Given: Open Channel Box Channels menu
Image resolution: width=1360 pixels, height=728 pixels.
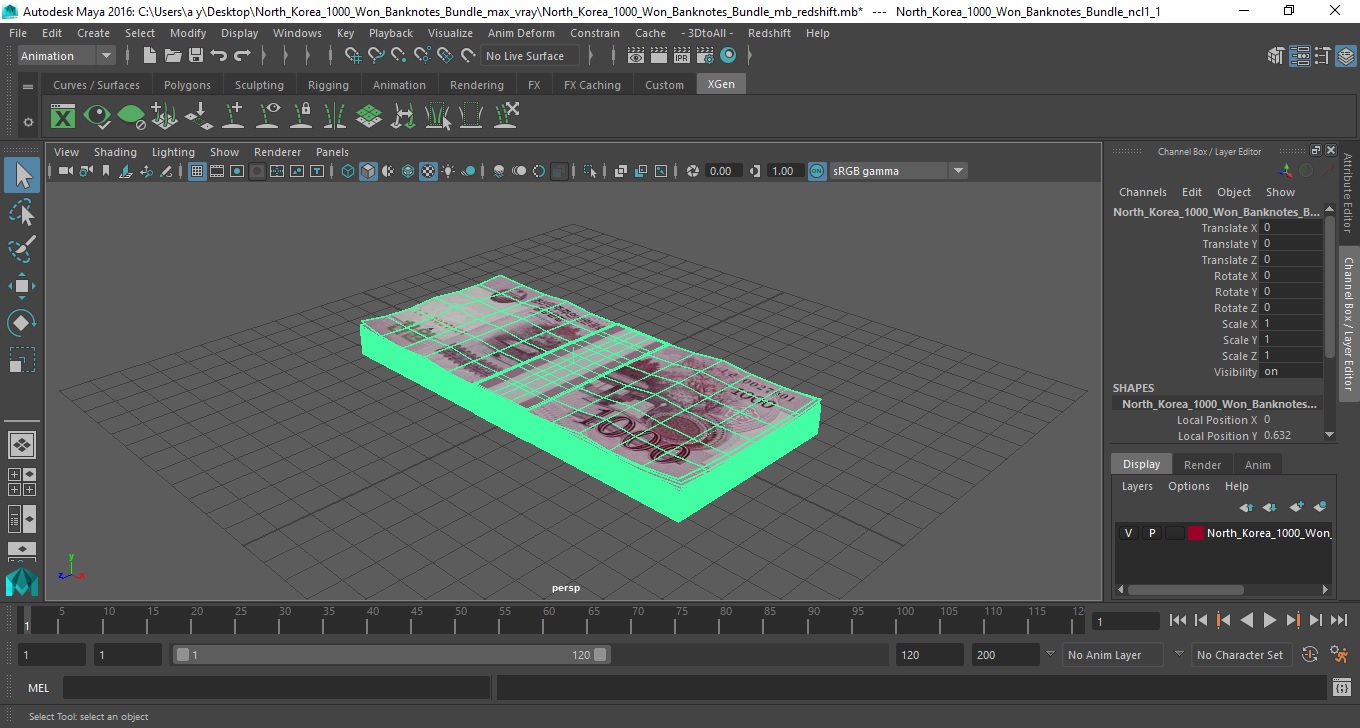Looking at the screenshot, I should 1143,192.
